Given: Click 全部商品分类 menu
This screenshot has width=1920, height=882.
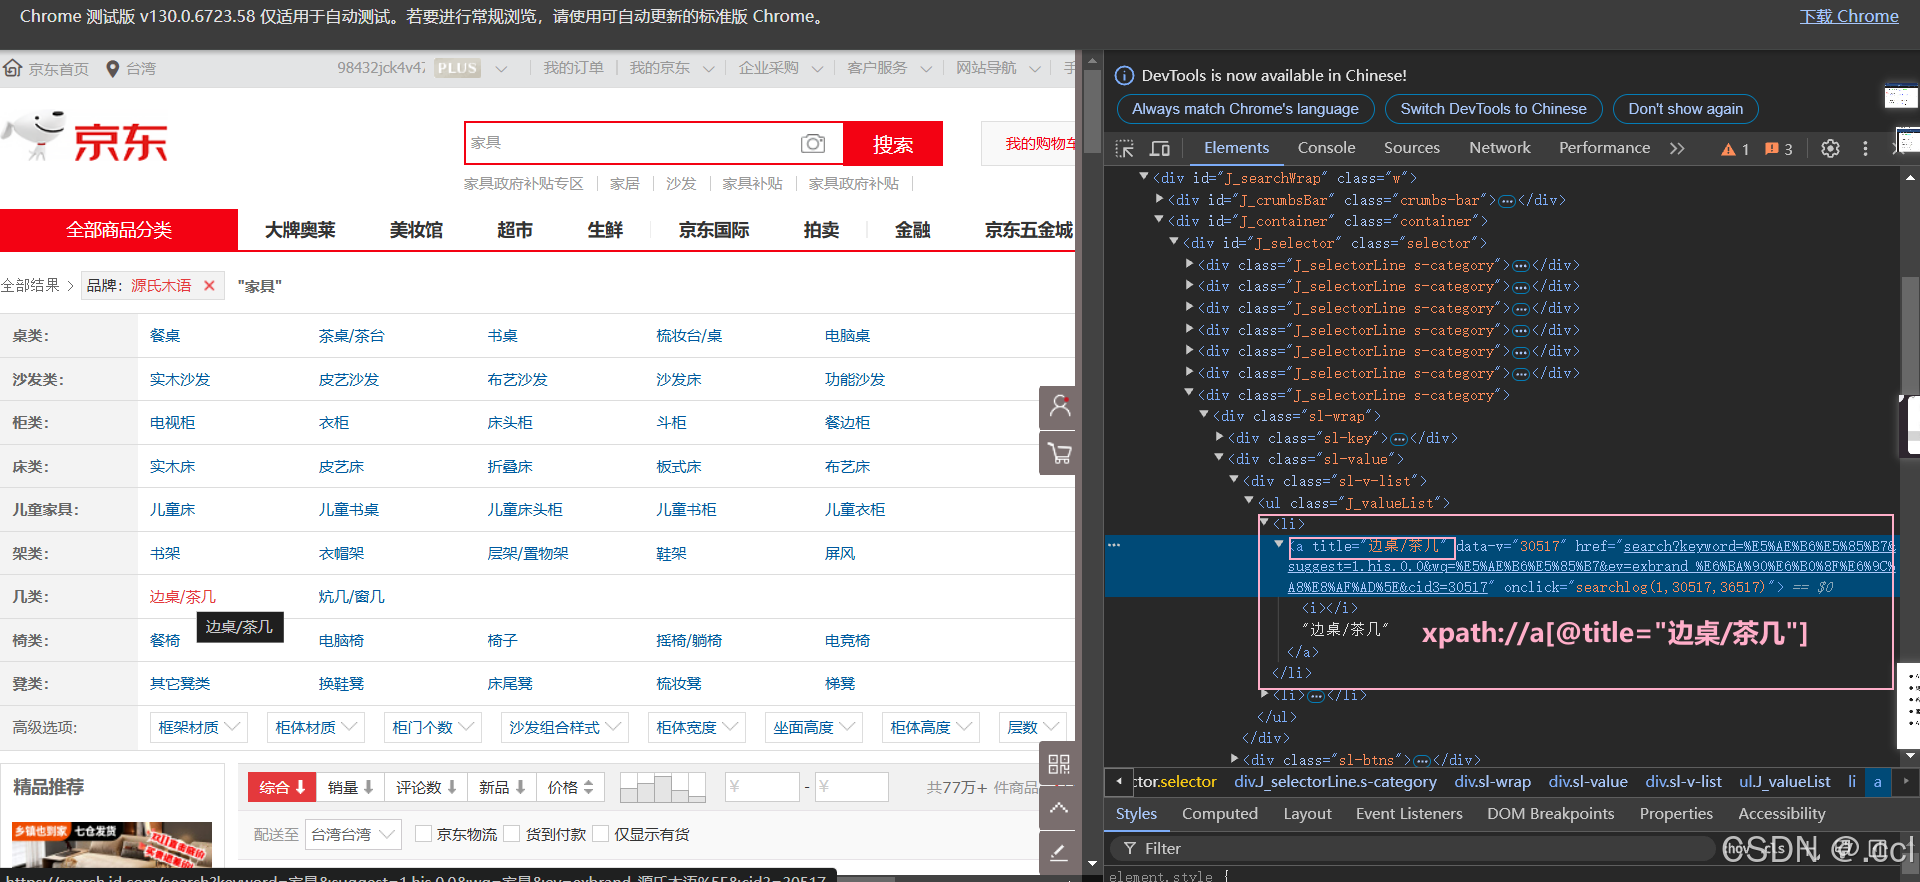Looking at the screenshot, I should (119, 230).
